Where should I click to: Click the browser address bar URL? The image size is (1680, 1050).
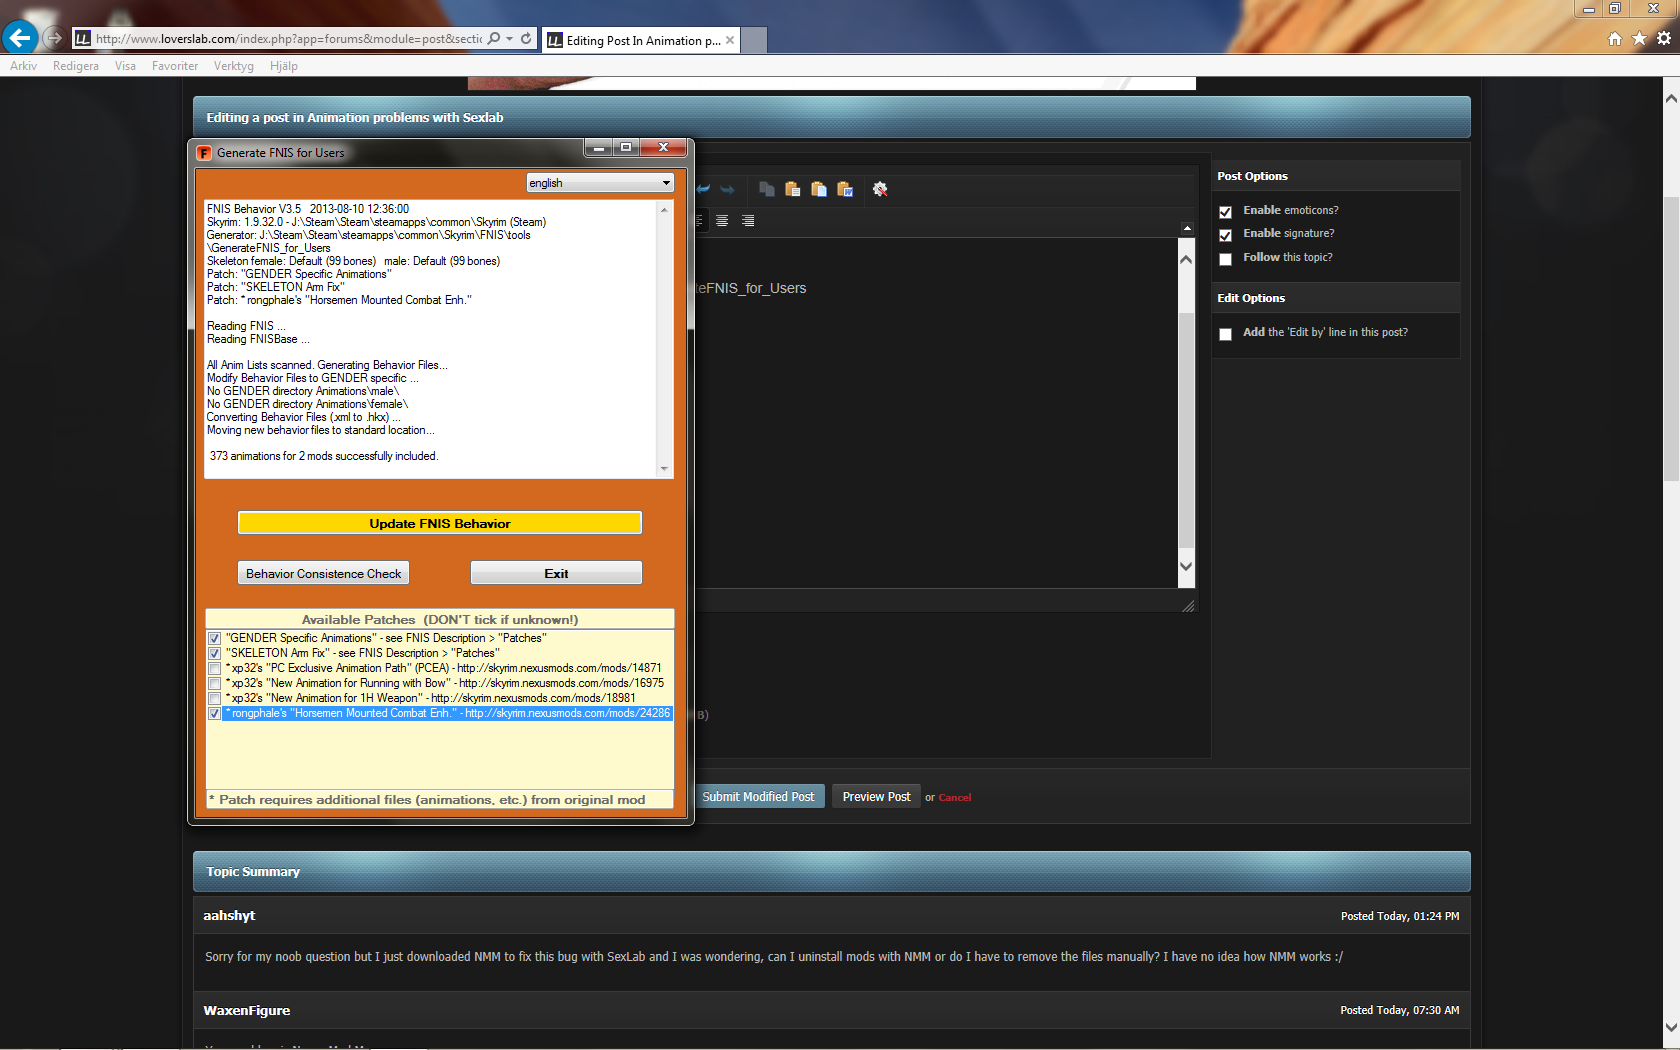[x=288, y=39]
